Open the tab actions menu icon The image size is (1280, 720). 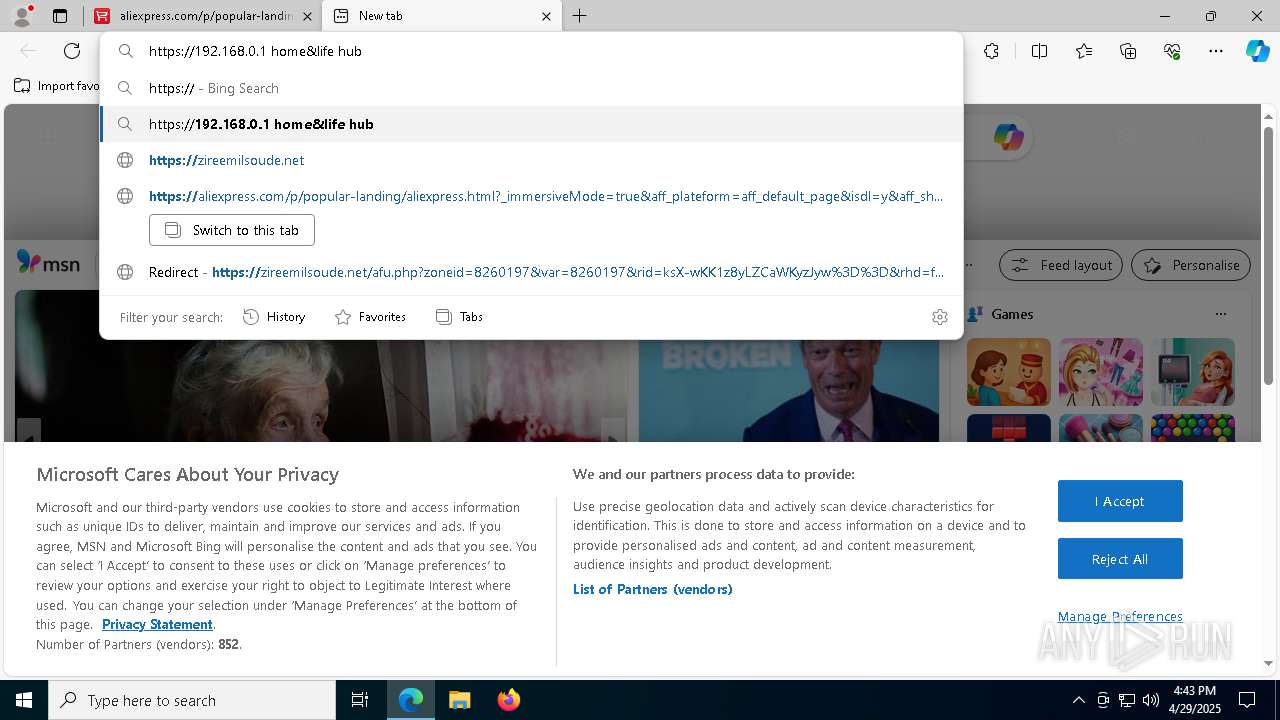click(60, 16)
